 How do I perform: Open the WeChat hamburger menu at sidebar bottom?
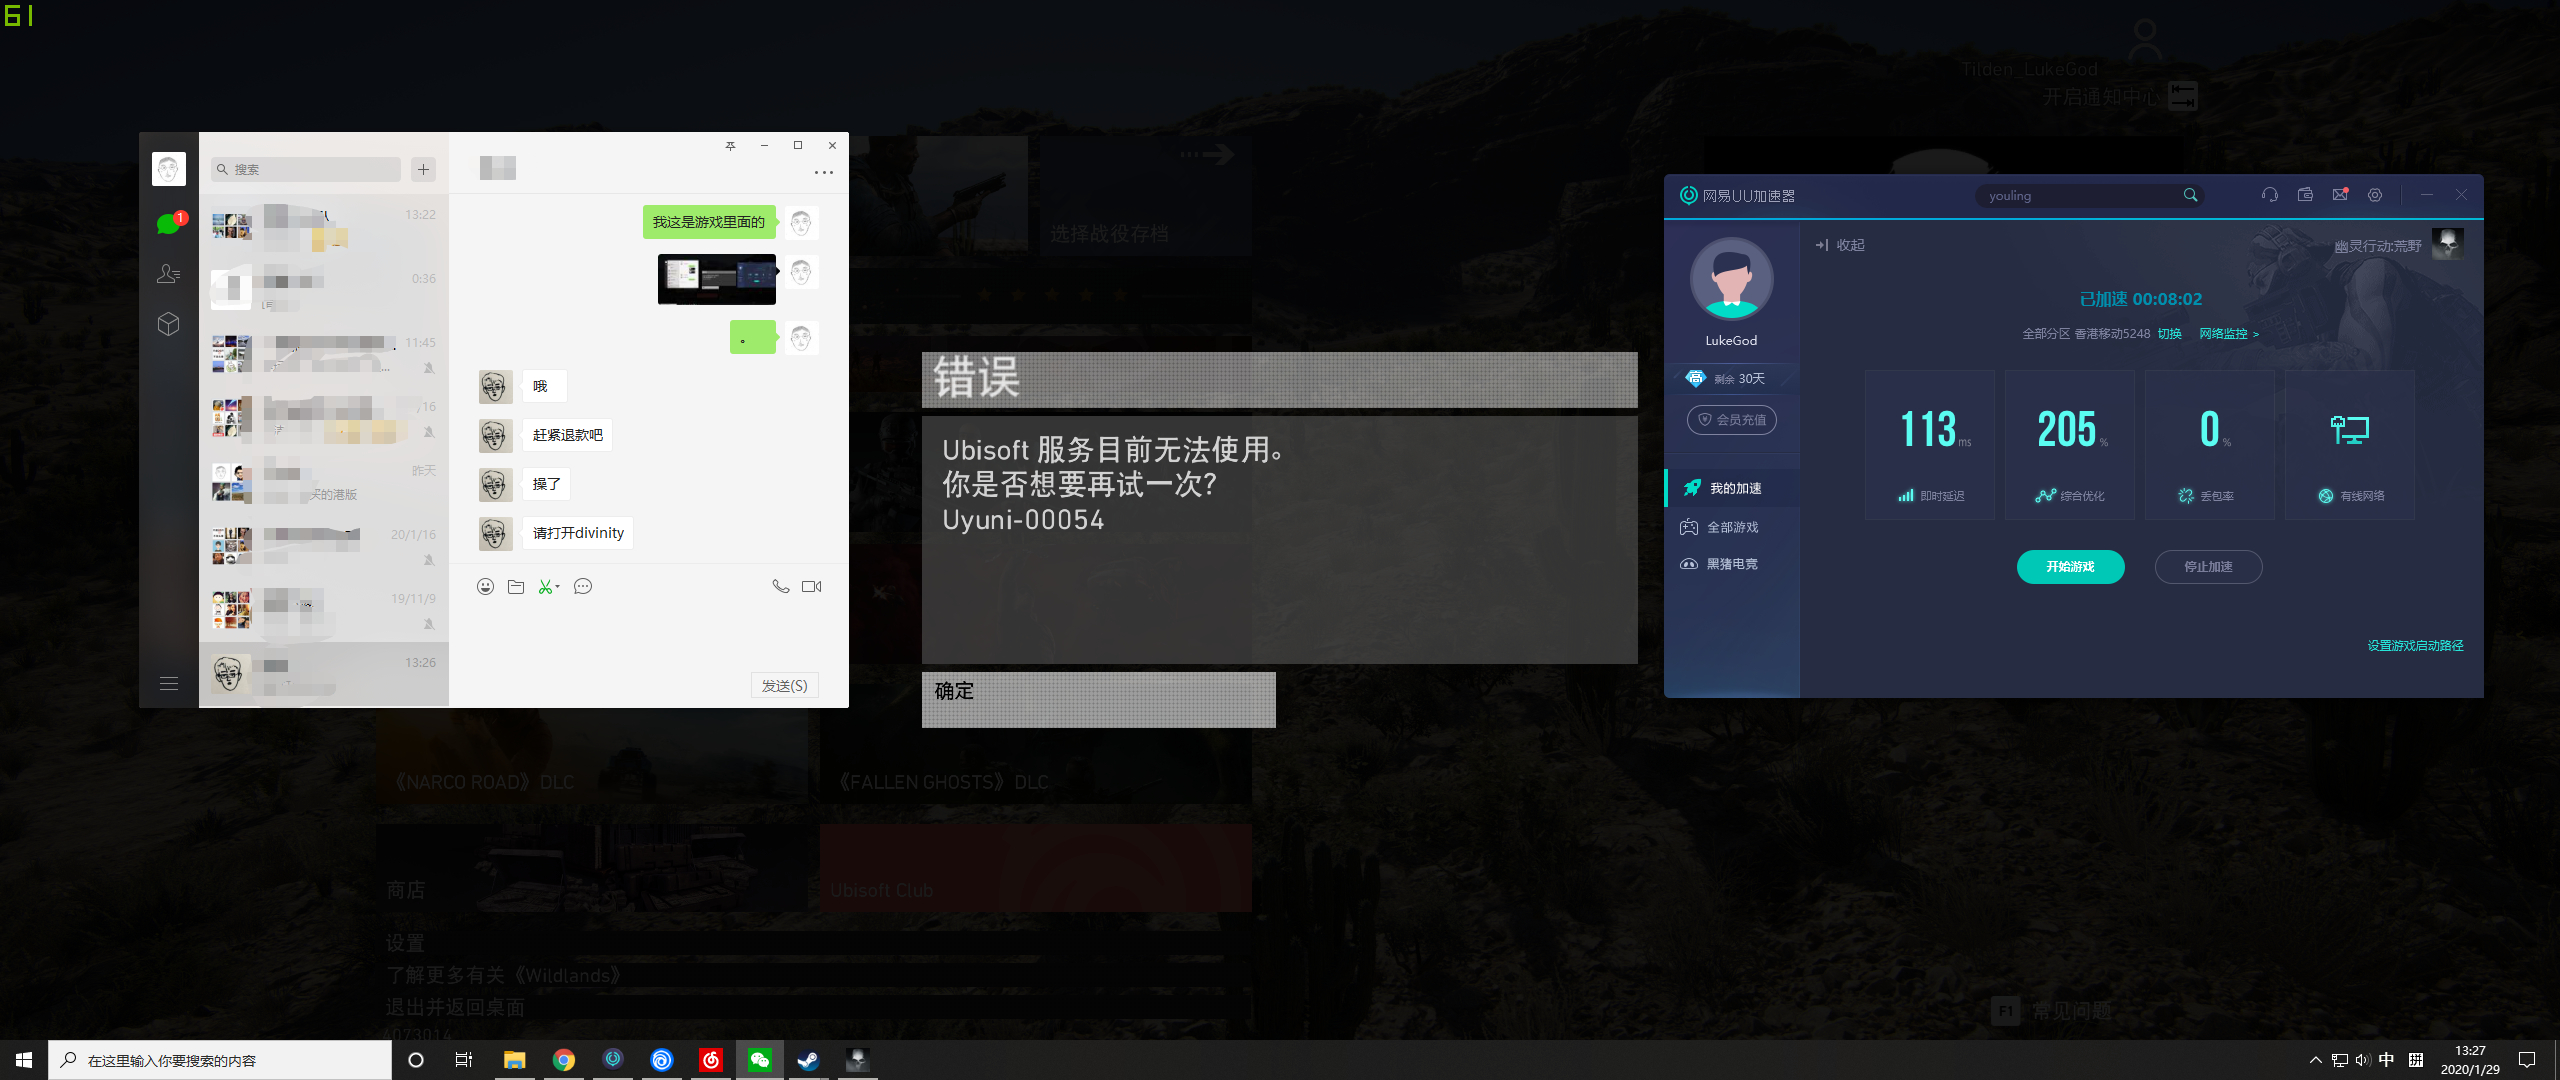click(168, 684)
